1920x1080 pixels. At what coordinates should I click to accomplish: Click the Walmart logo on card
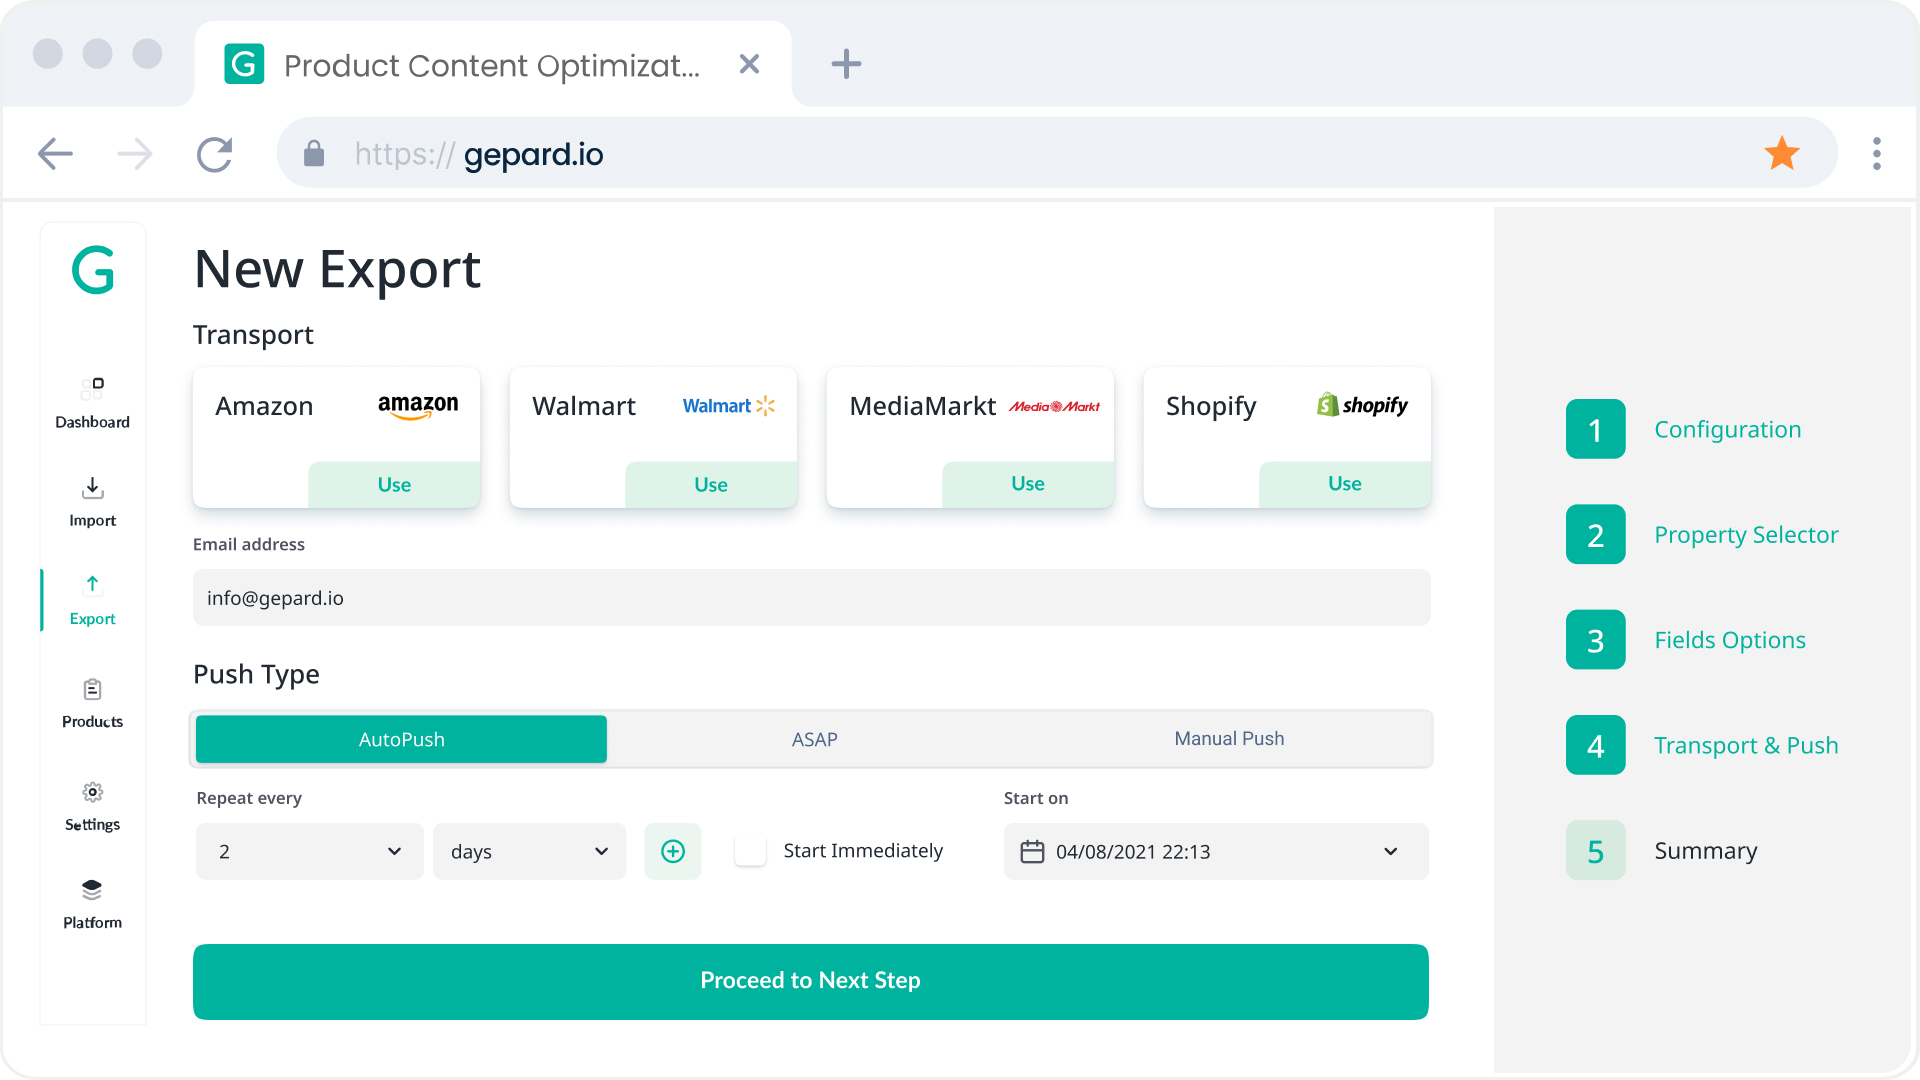[x=729, y=406]
